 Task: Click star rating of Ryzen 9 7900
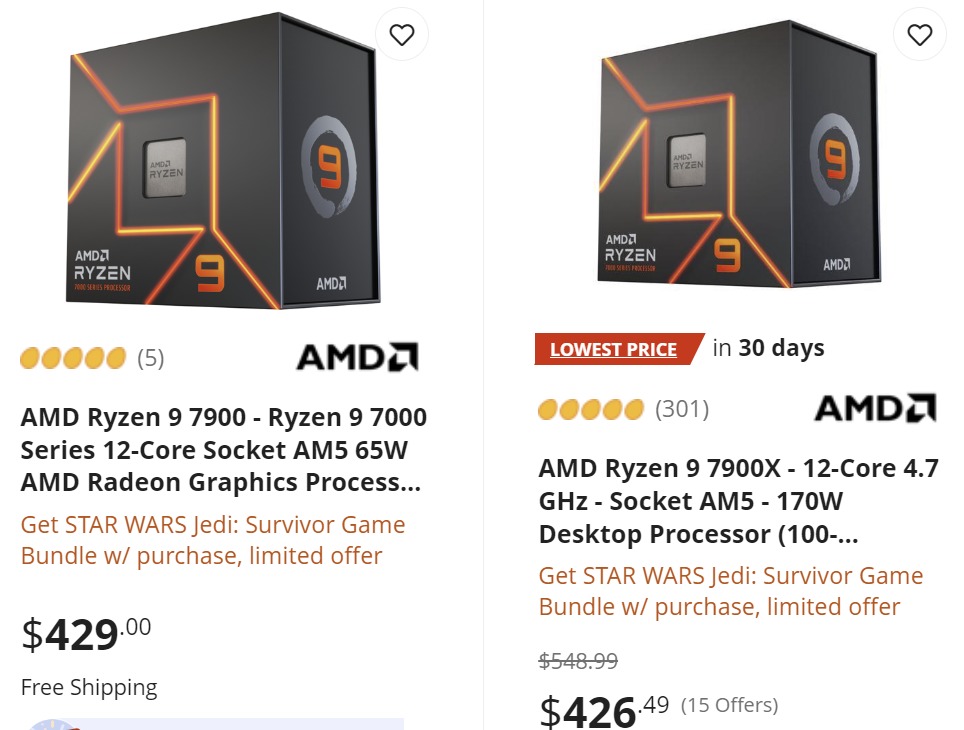pos(73,358)
